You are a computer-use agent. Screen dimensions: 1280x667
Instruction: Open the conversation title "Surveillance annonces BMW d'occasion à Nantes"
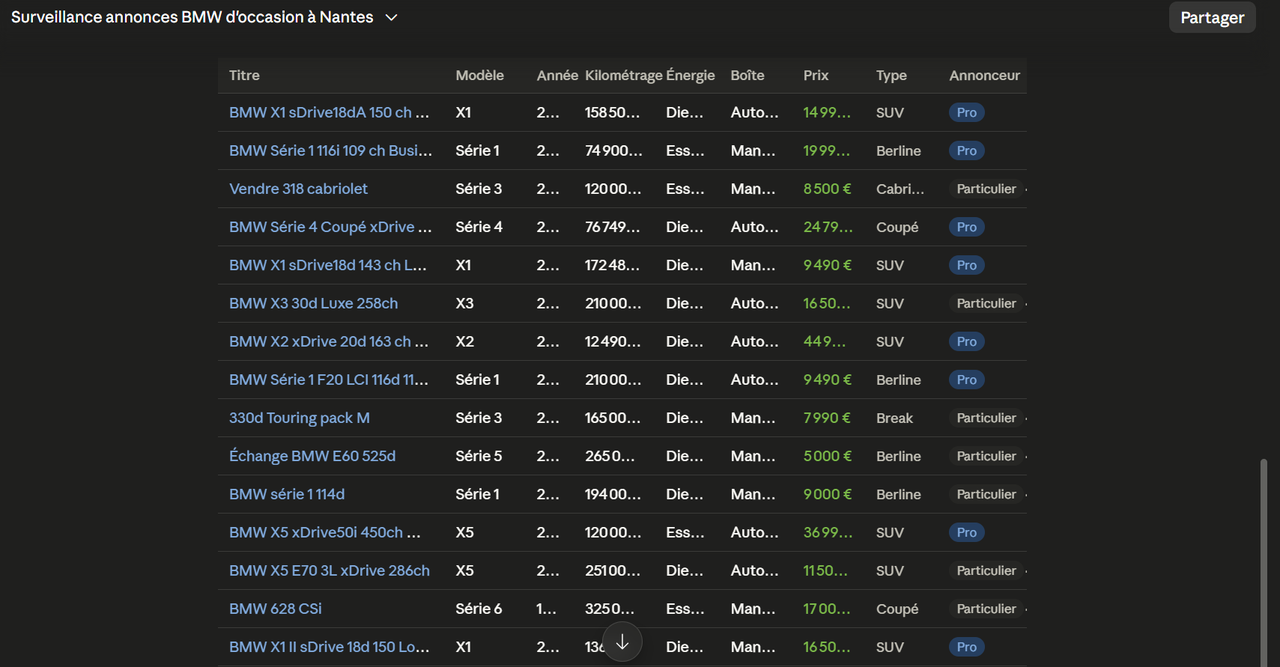tap(192, 18)
